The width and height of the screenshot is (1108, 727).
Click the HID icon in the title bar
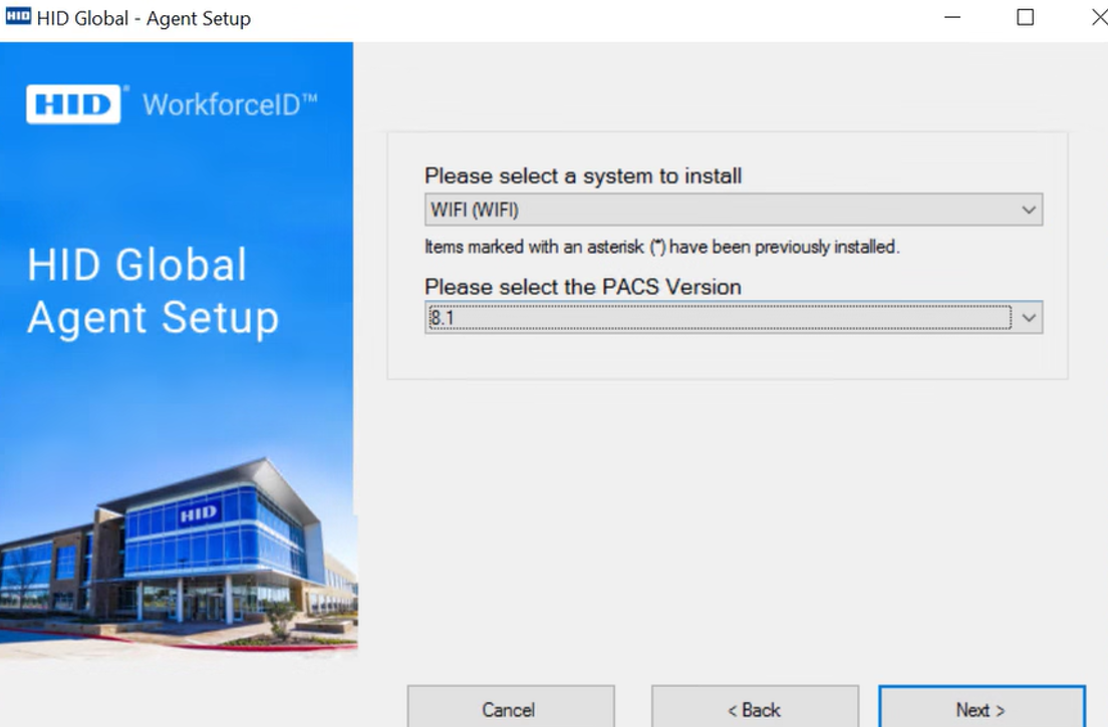click(x=18, y=18)
